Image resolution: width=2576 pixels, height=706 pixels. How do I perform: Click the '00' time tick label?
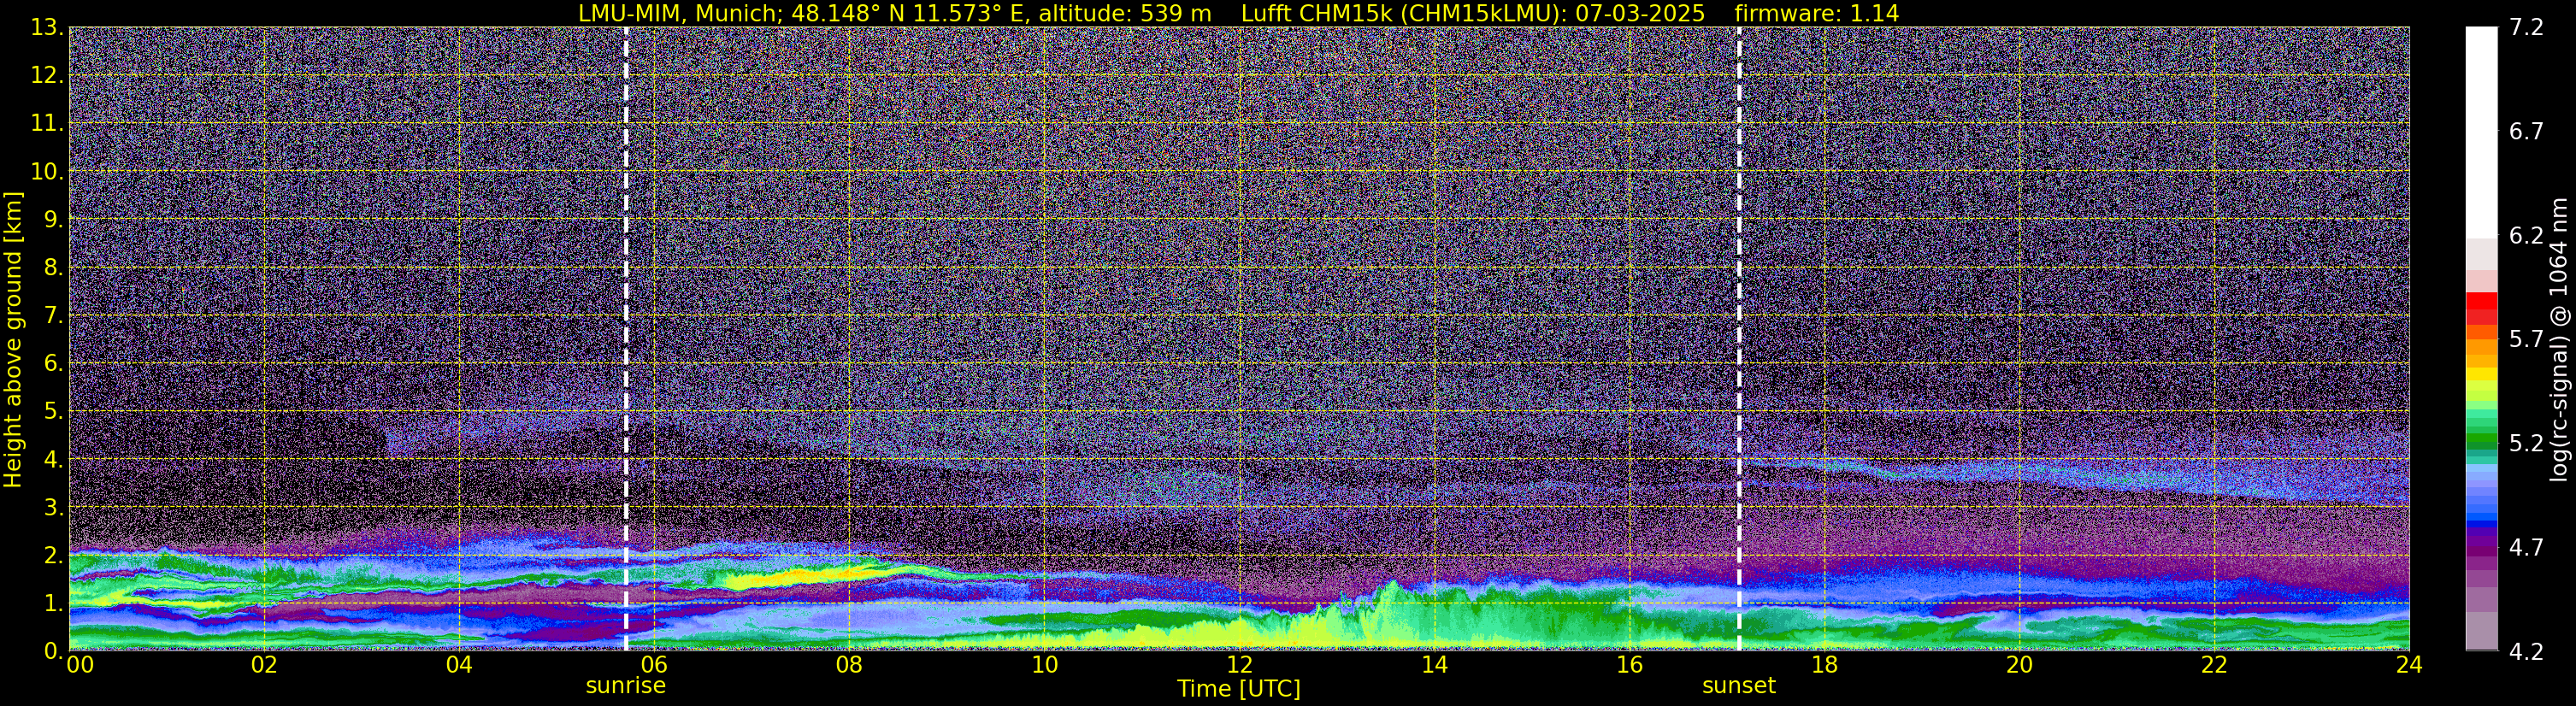coord(80,665)
